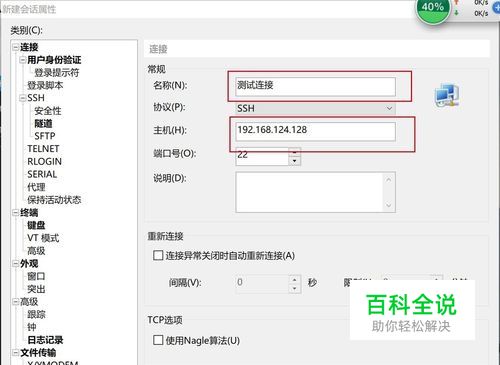
Task: Select 外观 category tree item
Action: 29,264
